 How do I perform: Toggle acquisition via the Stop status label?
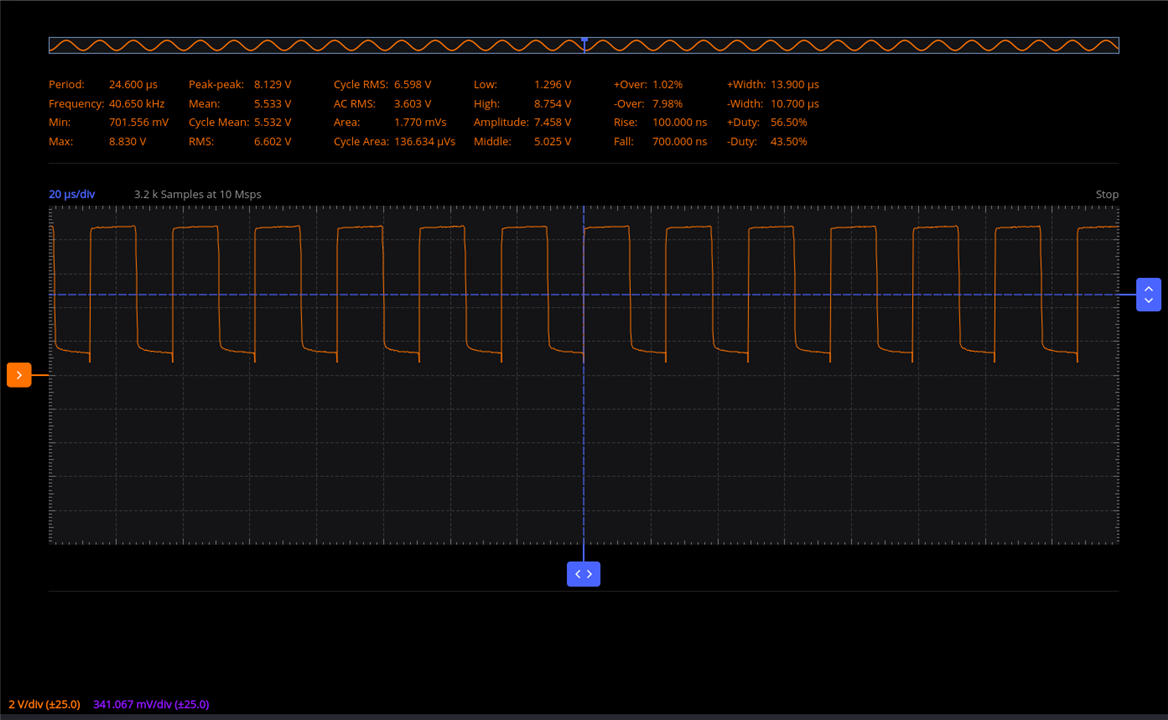[1106, 194]
